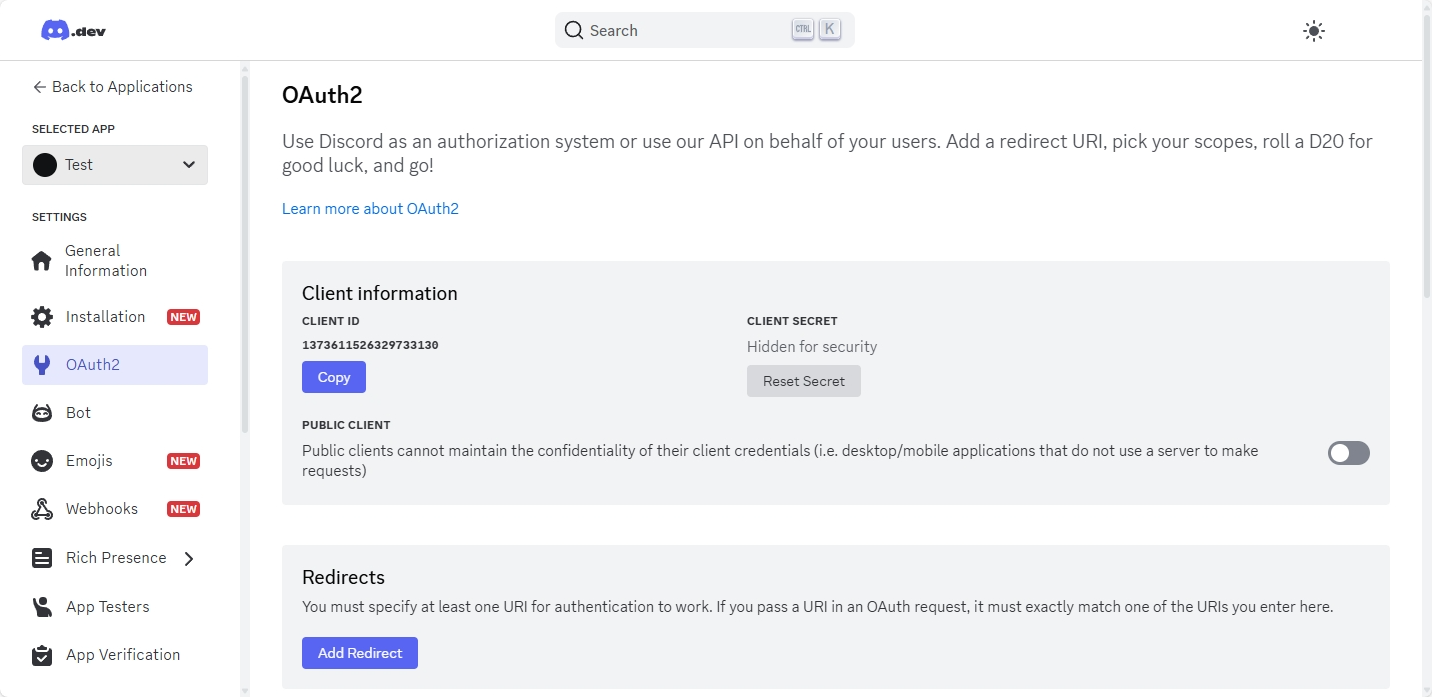Open the Installation settings page
This screenshot has height=697, width=1432.
coord(115,317)
